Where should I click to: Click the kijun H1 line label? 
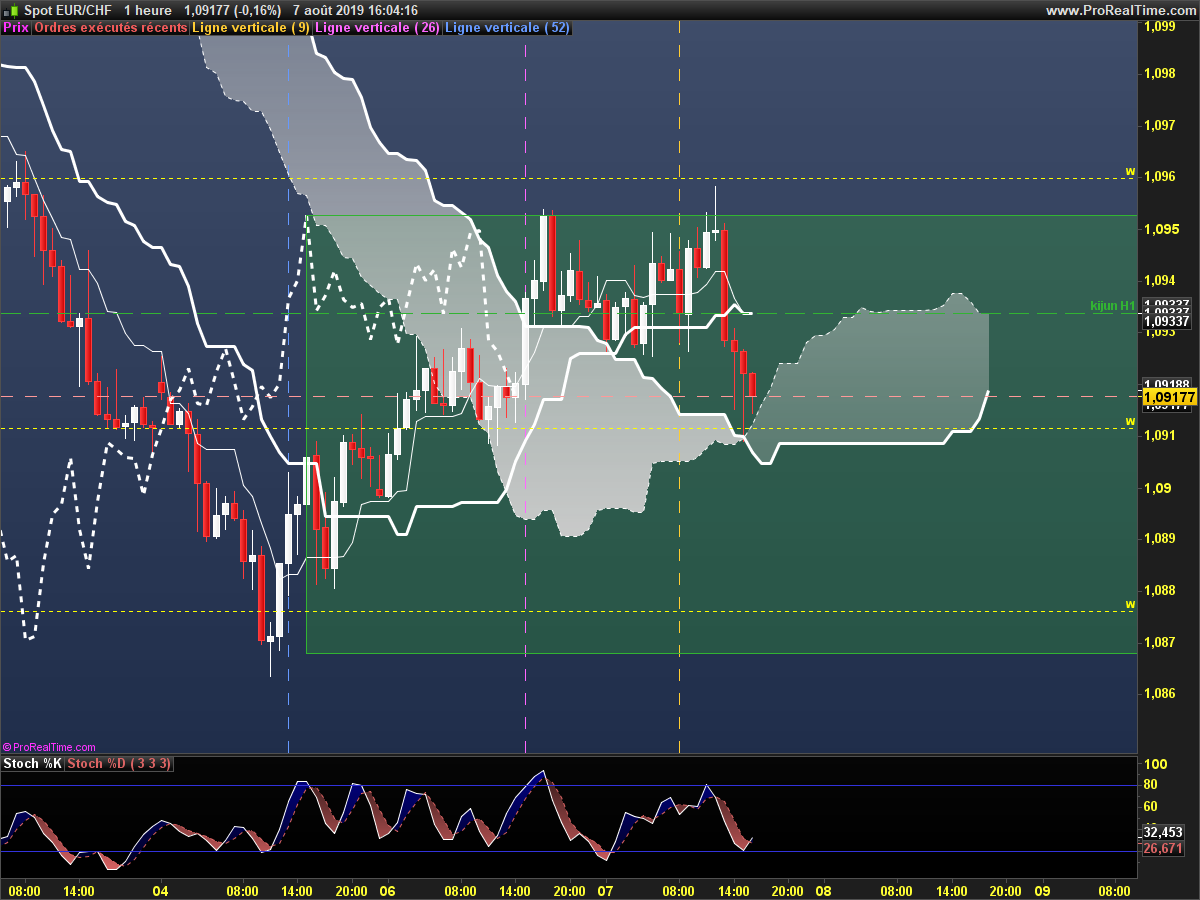(1111, 304)
